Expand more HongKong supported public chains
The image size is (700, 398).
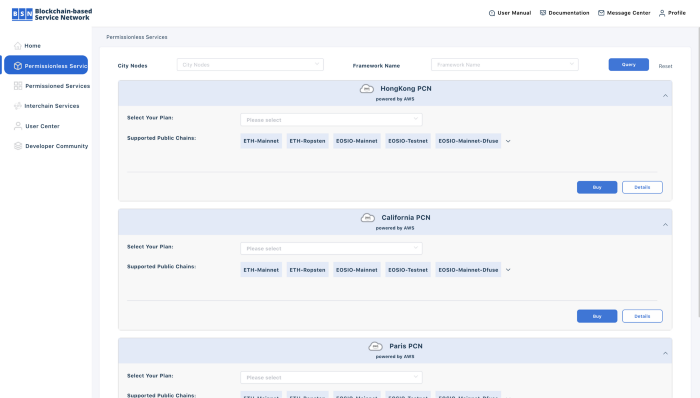point(508,141)
